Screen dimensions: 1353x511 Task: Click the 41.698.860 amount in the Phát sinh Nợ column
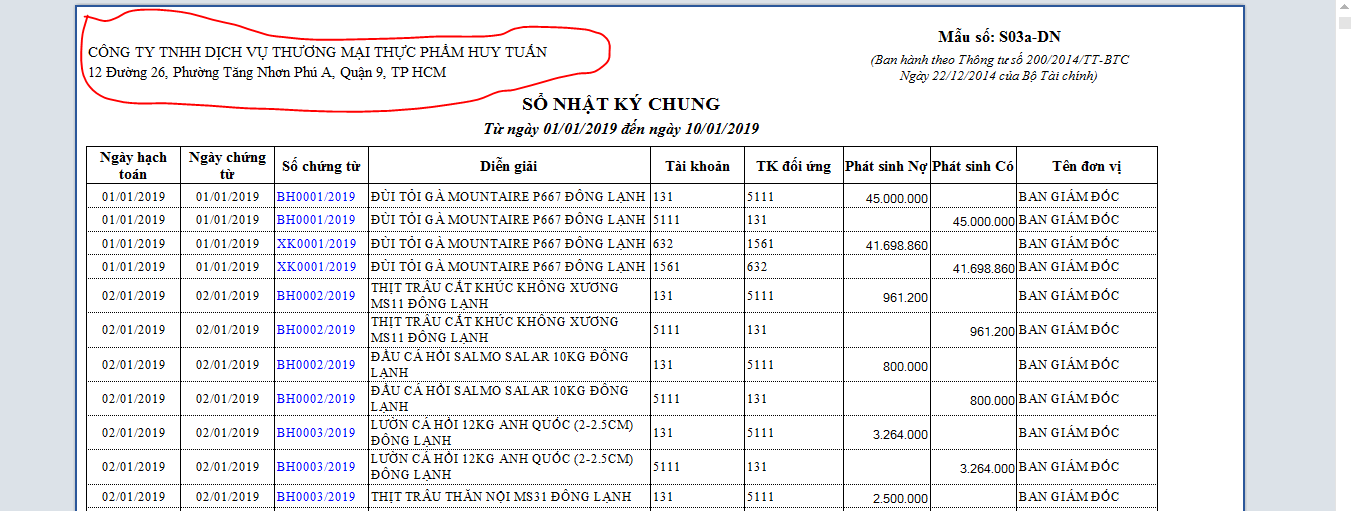897,246
